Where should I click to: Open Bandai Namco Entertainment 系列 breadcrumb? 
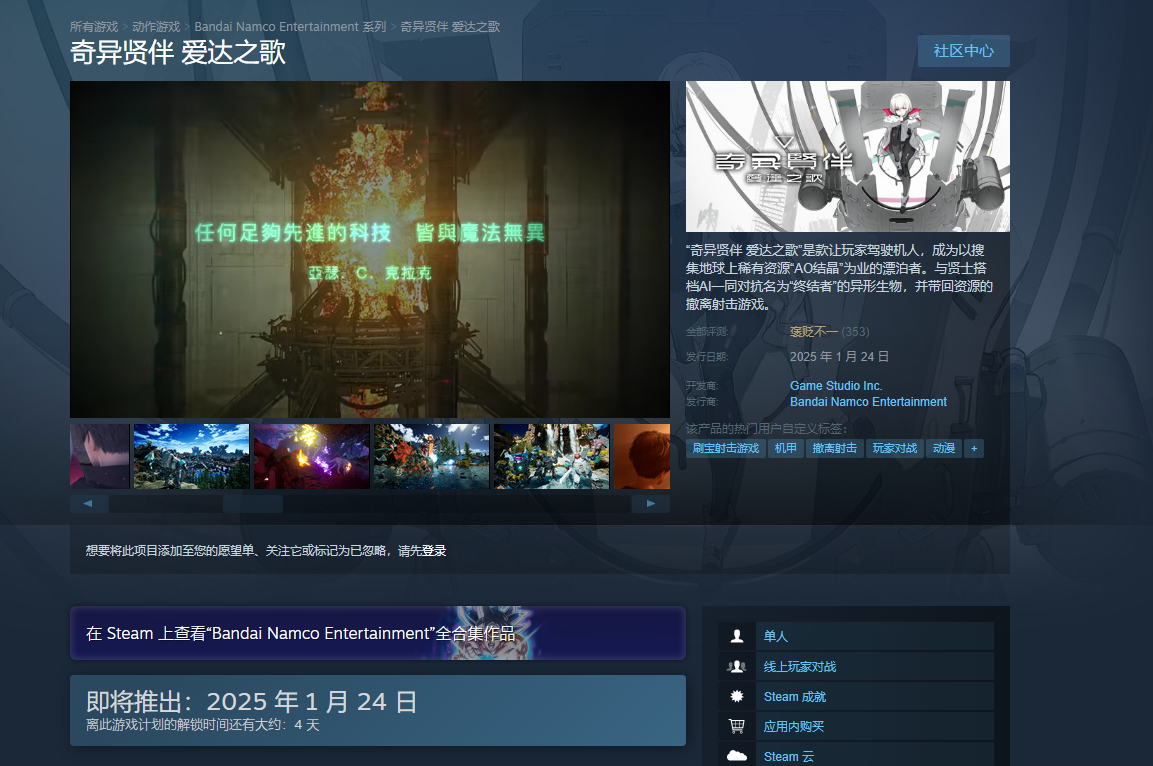[290, 27]
